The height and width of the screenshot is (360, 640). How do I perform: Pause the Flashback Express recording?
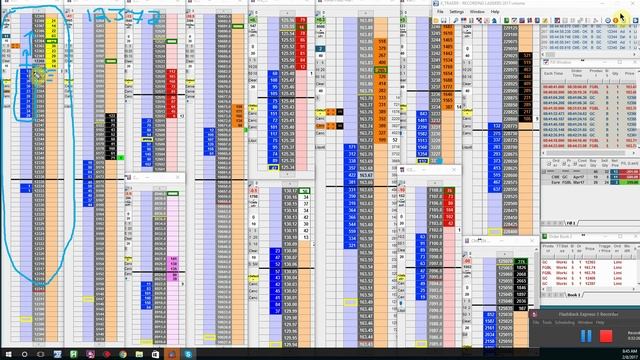point(586,336)
